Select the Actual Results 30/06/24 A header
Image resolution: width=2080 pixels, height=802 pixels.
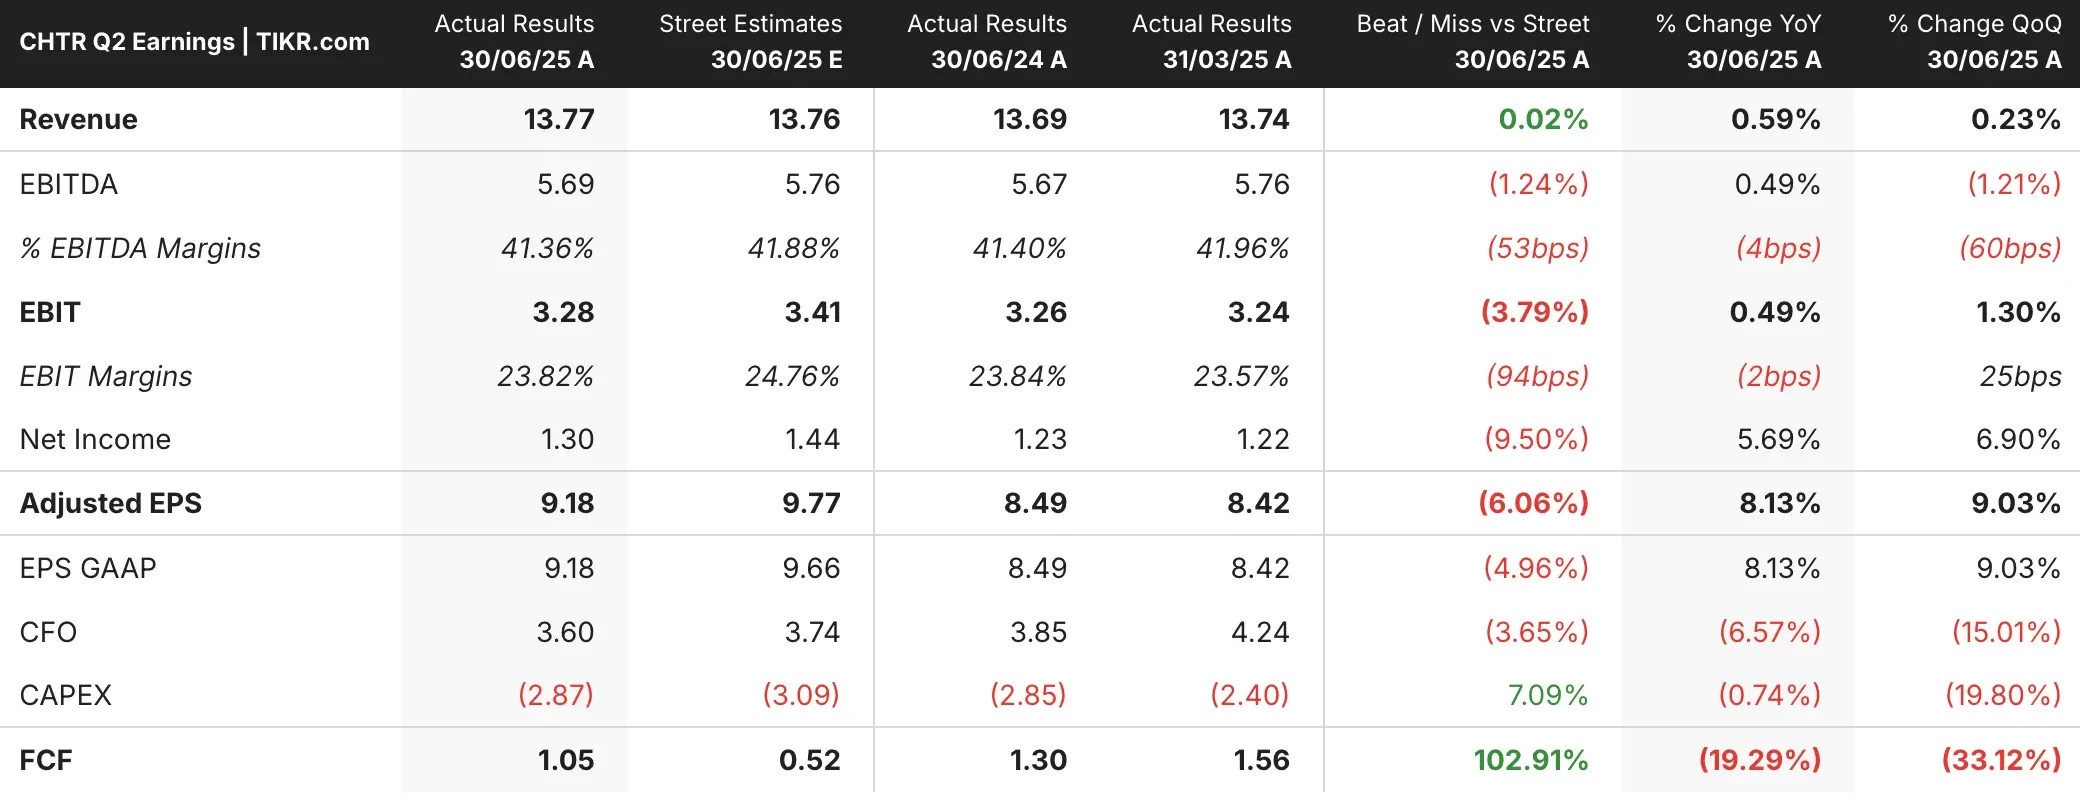point(987,42)
